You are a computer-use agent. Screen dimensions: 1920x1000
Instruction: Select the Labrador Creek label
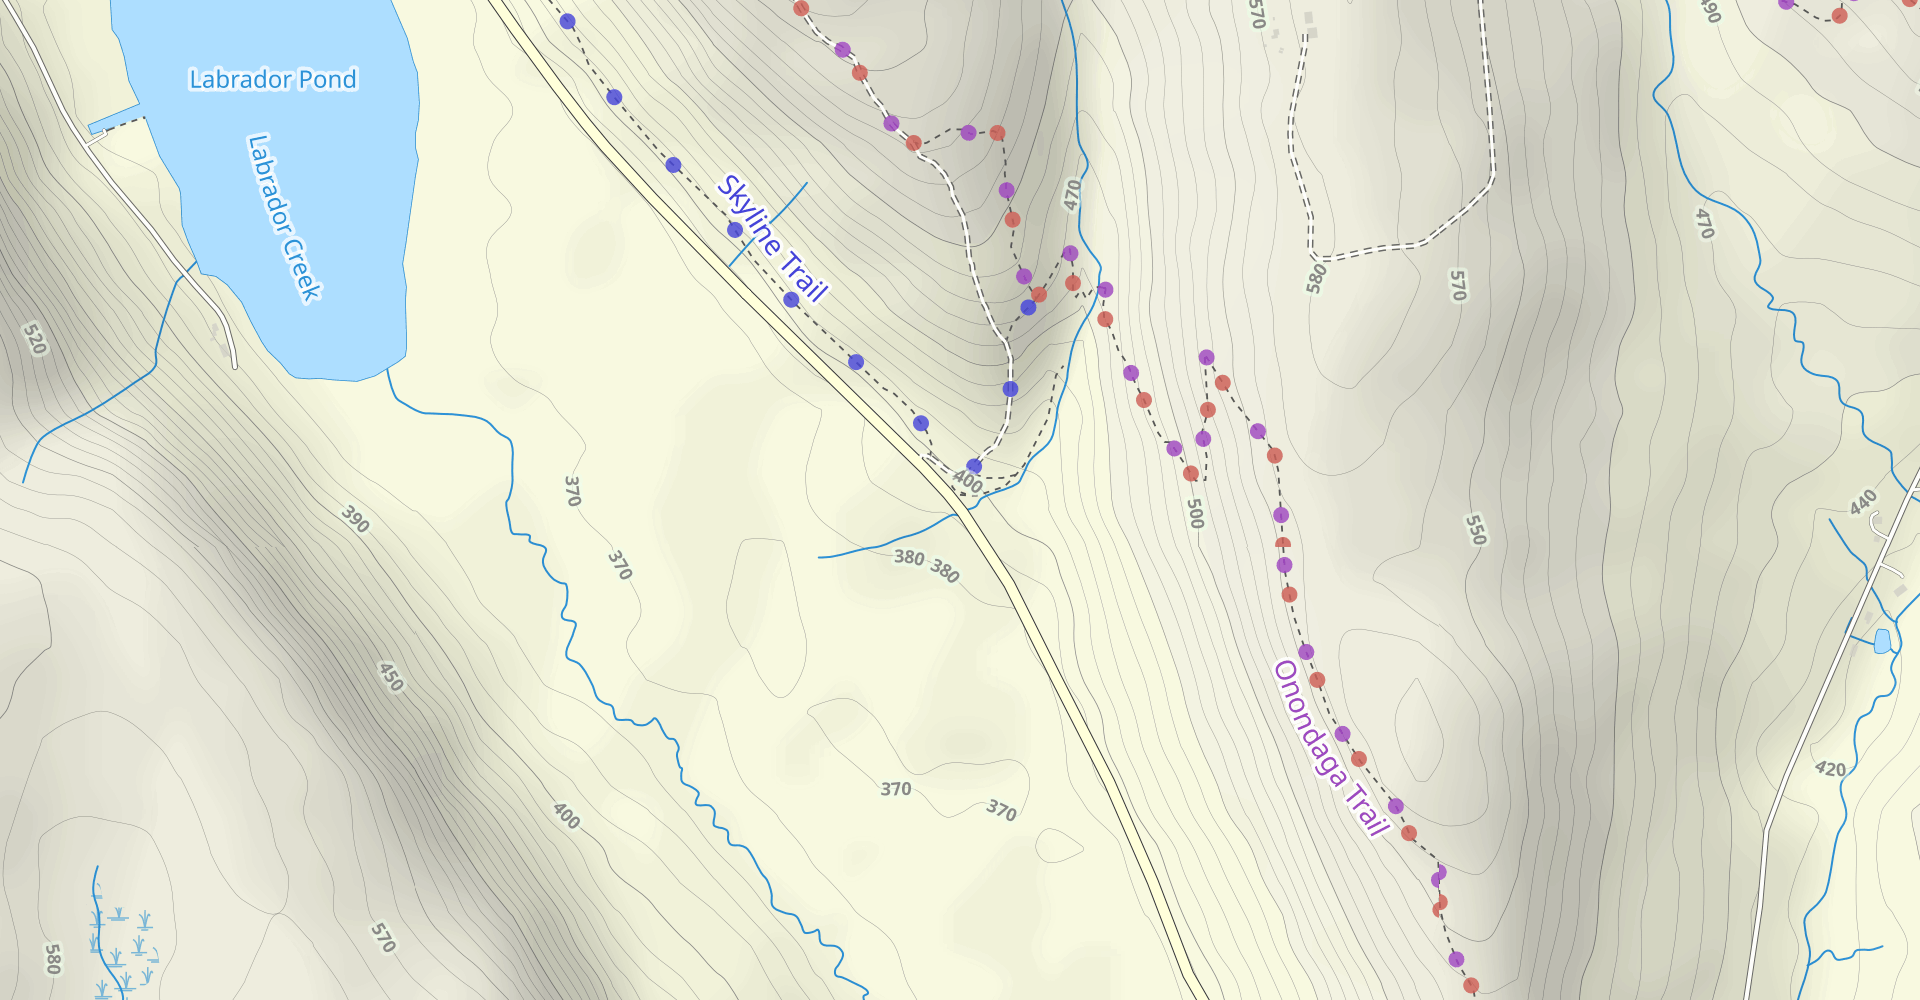coord(284,218)
